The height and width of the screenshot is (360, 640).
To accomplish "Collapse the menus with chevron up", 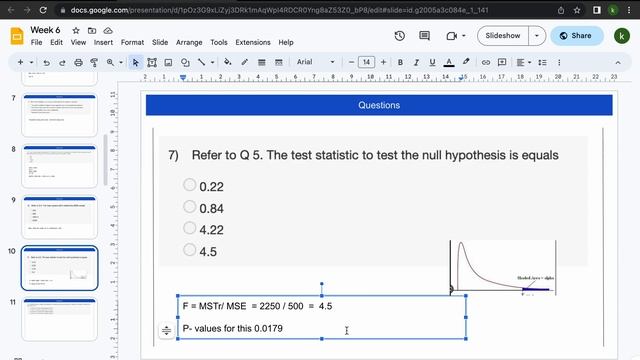I will click(618, 62).
